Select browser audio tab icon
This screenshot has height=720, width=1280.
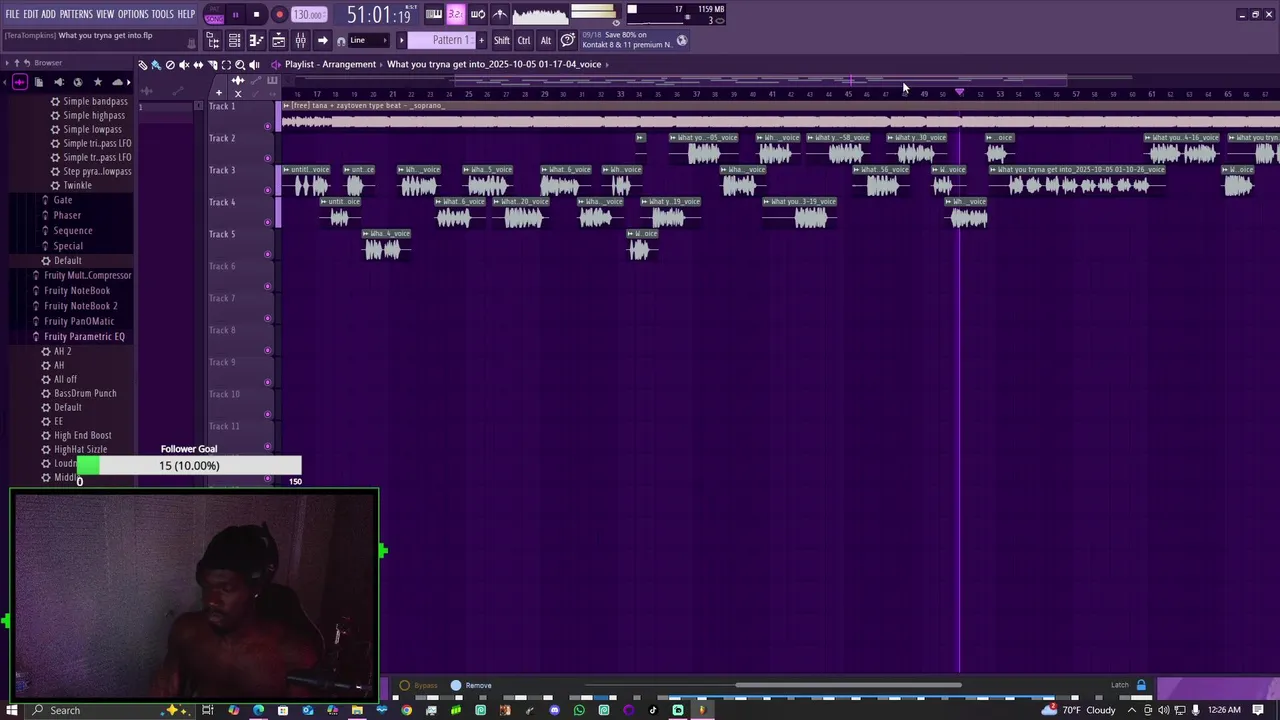(x=20, y=82)
